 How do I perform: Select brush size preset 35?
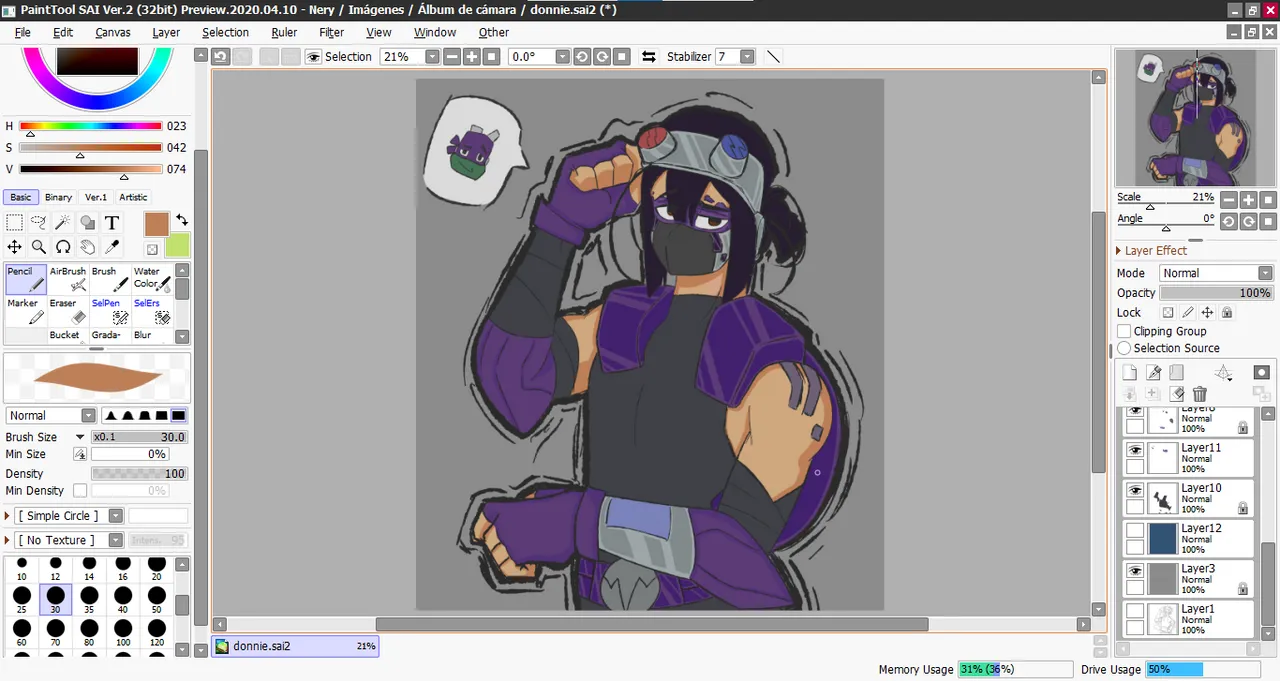tap(89, 600)
